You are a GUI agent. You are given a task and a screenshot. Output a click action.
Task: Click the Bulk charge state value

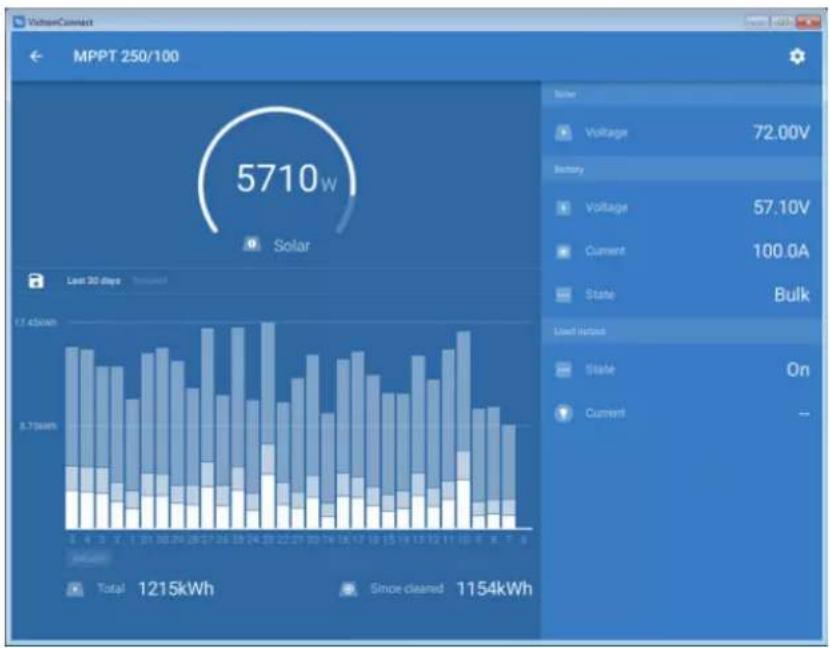791,294
